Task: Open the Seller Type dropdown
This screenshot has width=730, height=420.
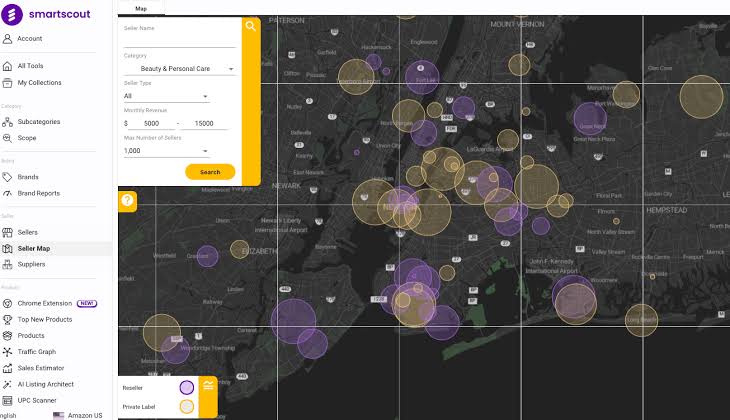Action: pos(166,96)
